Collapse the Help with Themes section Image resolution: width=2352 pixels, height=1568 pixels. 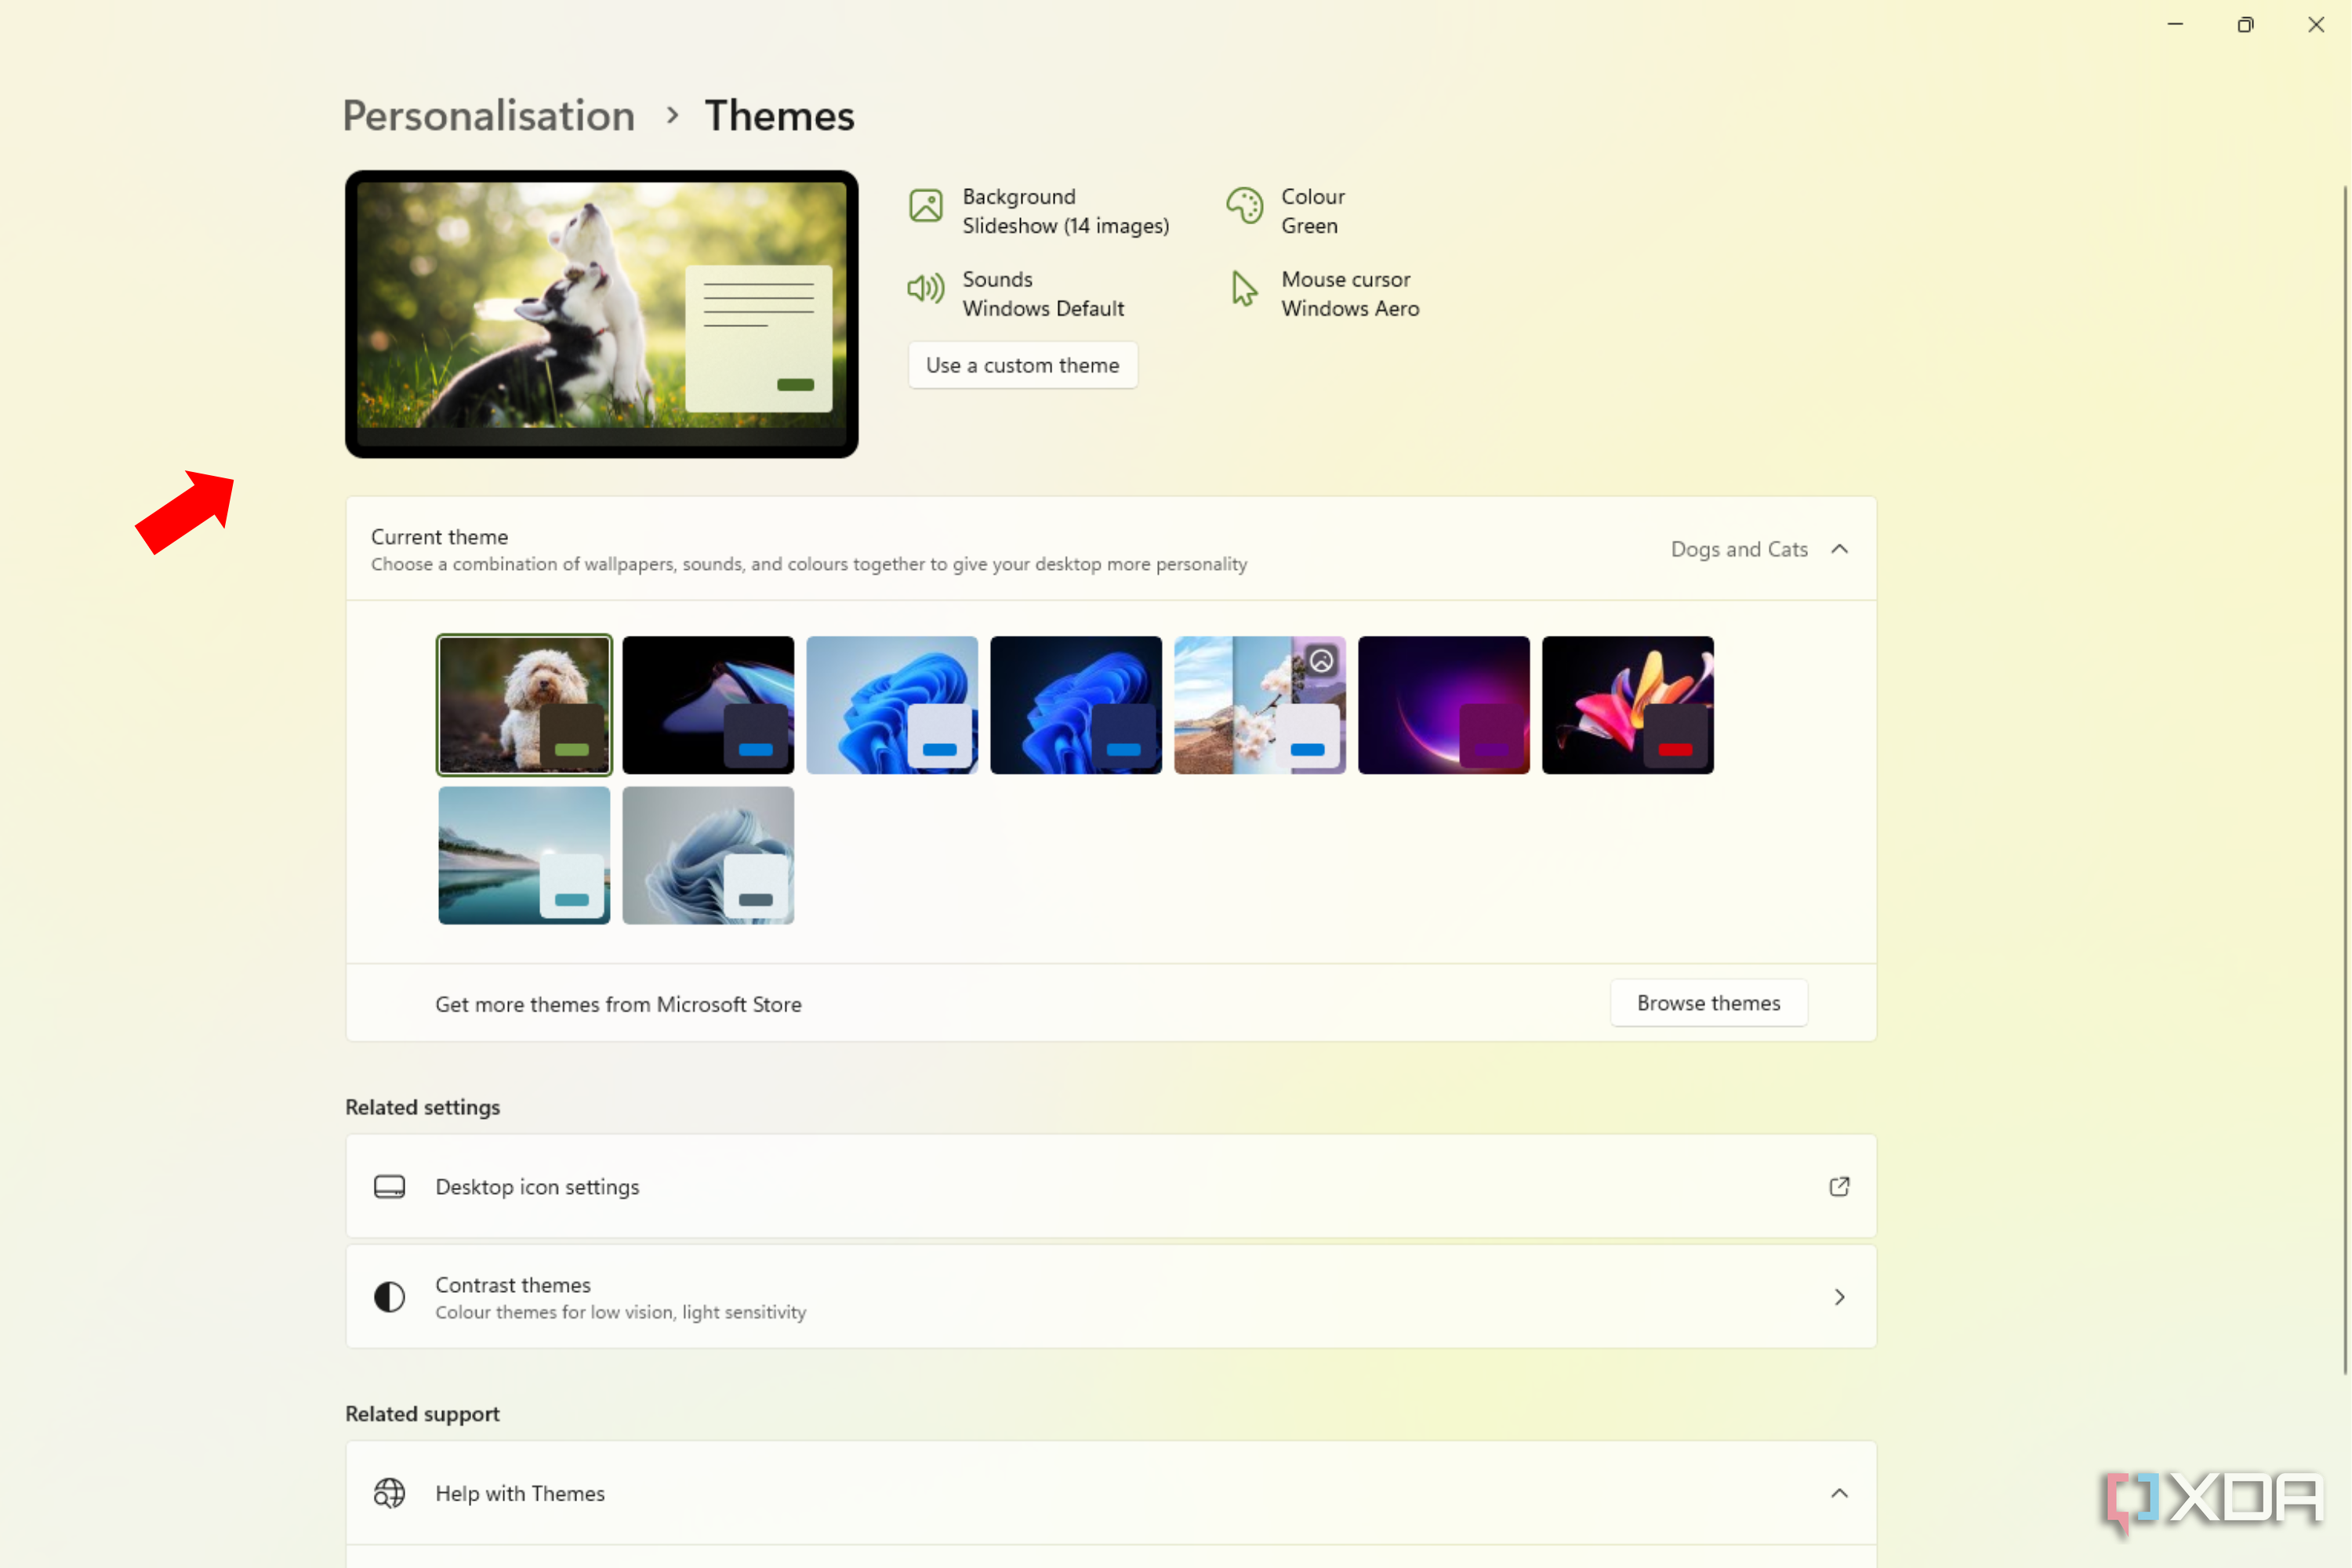(x=1840, y=1493)
